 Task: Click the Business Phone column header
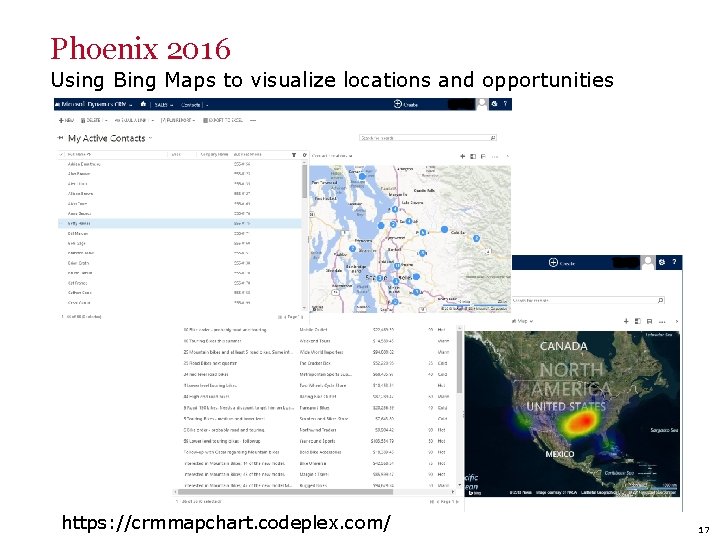(x=248, y=155)
